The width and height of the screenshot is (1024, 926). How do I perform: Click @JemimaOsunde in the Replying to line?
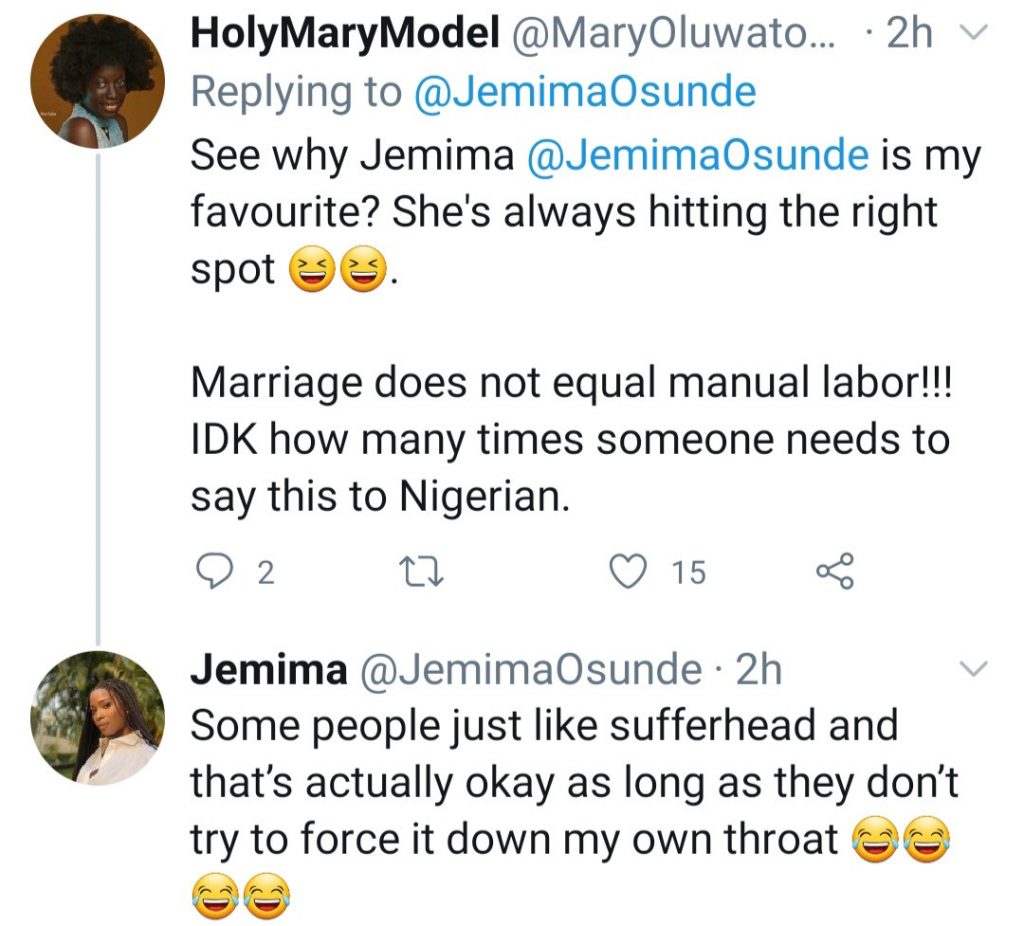(x=584, y=92)
